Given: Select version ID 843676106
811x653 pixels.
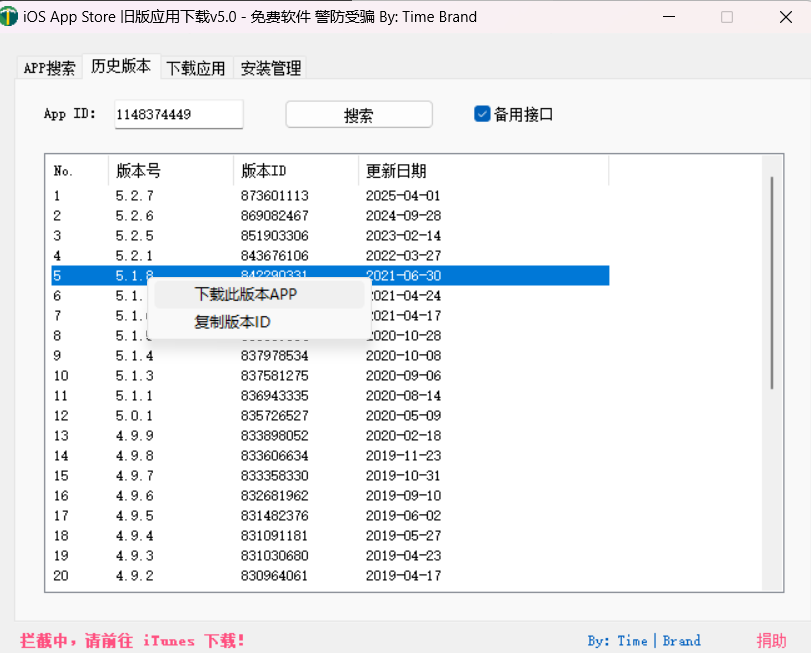Looking at the screenshot, I should [x=275, y=256].
